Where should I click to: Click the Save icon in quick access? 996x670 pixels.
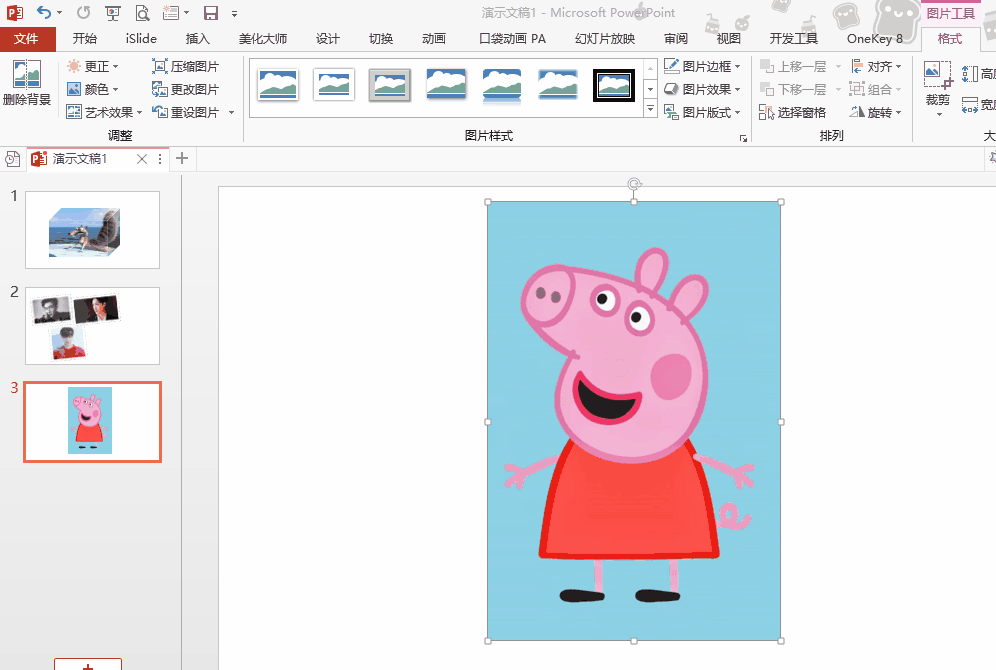(x=211, y=13)
